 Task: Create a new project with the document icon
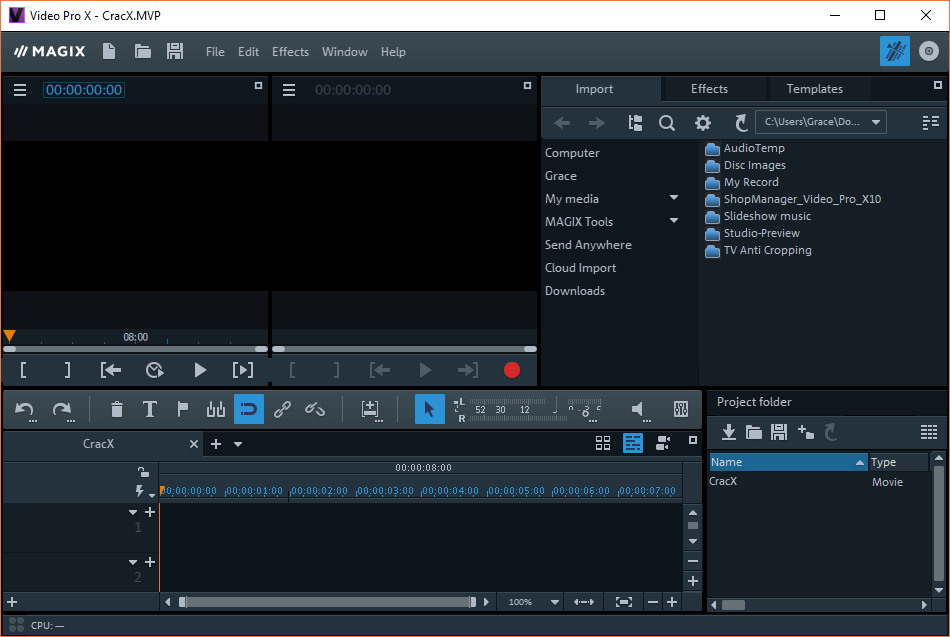coord(109,52)
